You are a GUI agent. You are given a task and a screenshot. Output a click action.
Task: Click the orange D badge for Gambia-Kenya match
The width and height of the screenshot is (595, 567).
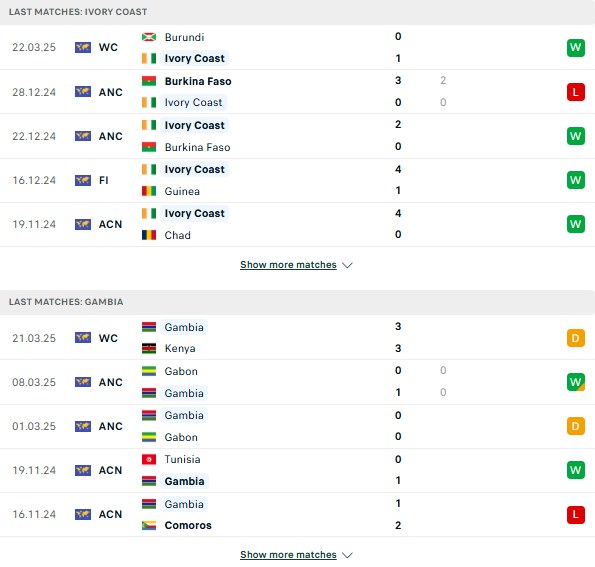click(575, 338)
